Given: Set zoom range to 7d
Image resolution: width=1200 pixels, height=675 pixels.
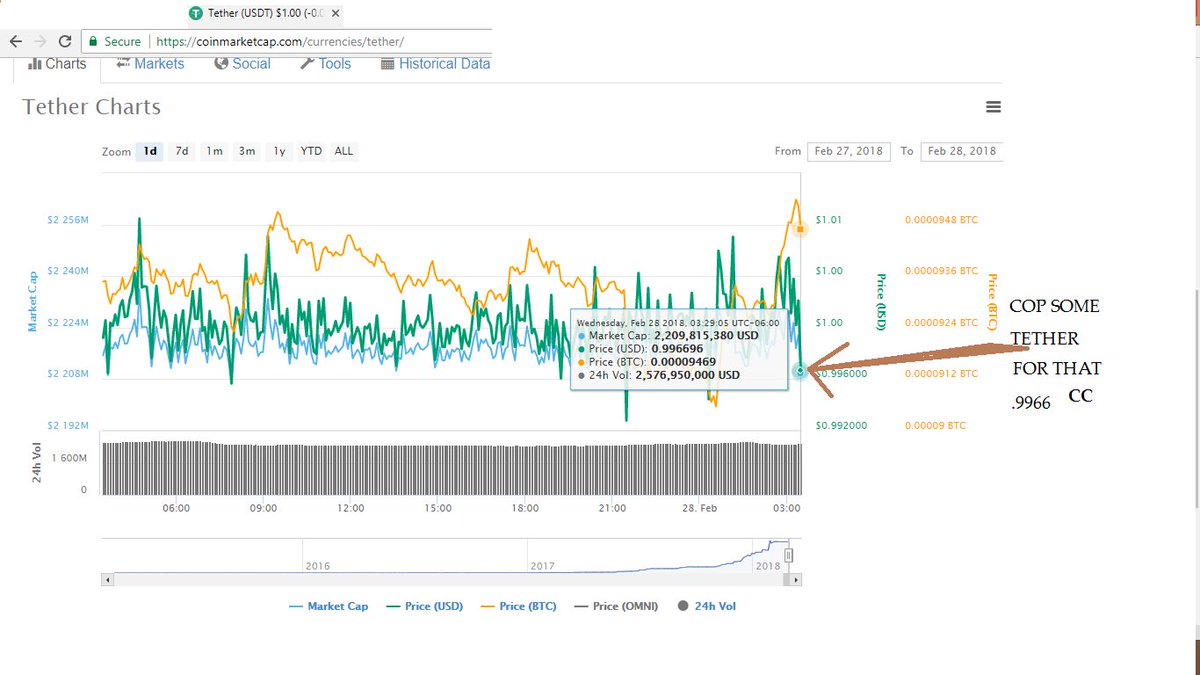Looking at the screenshot, I should coord(182,151).
